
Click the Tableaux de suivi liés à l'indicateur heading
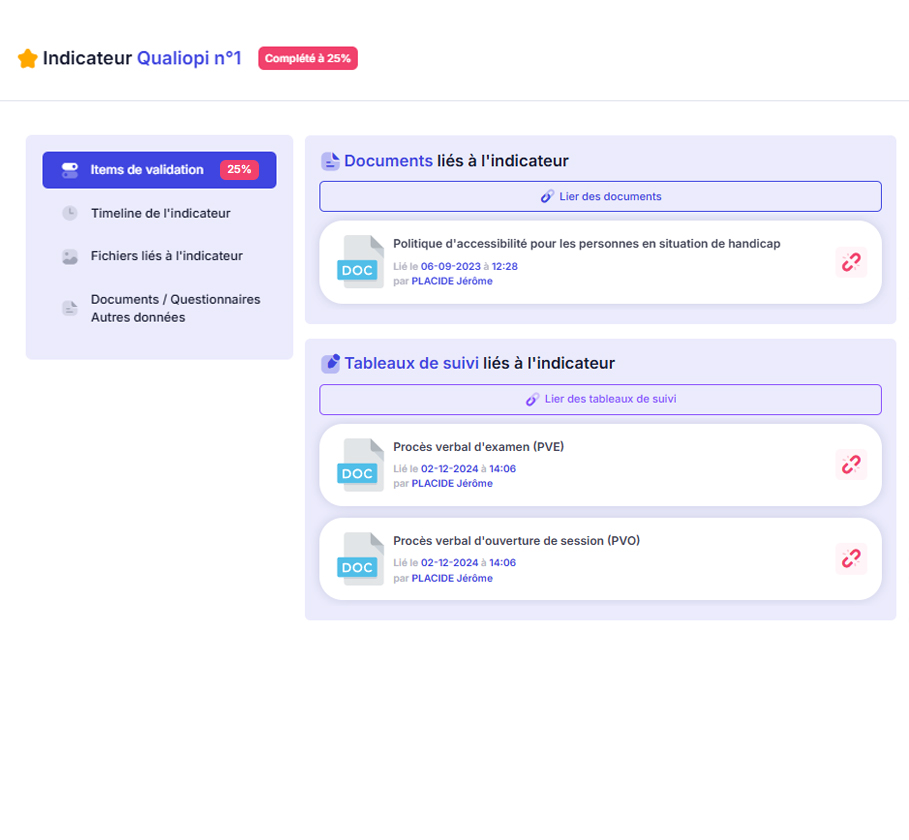coord(479,363)
